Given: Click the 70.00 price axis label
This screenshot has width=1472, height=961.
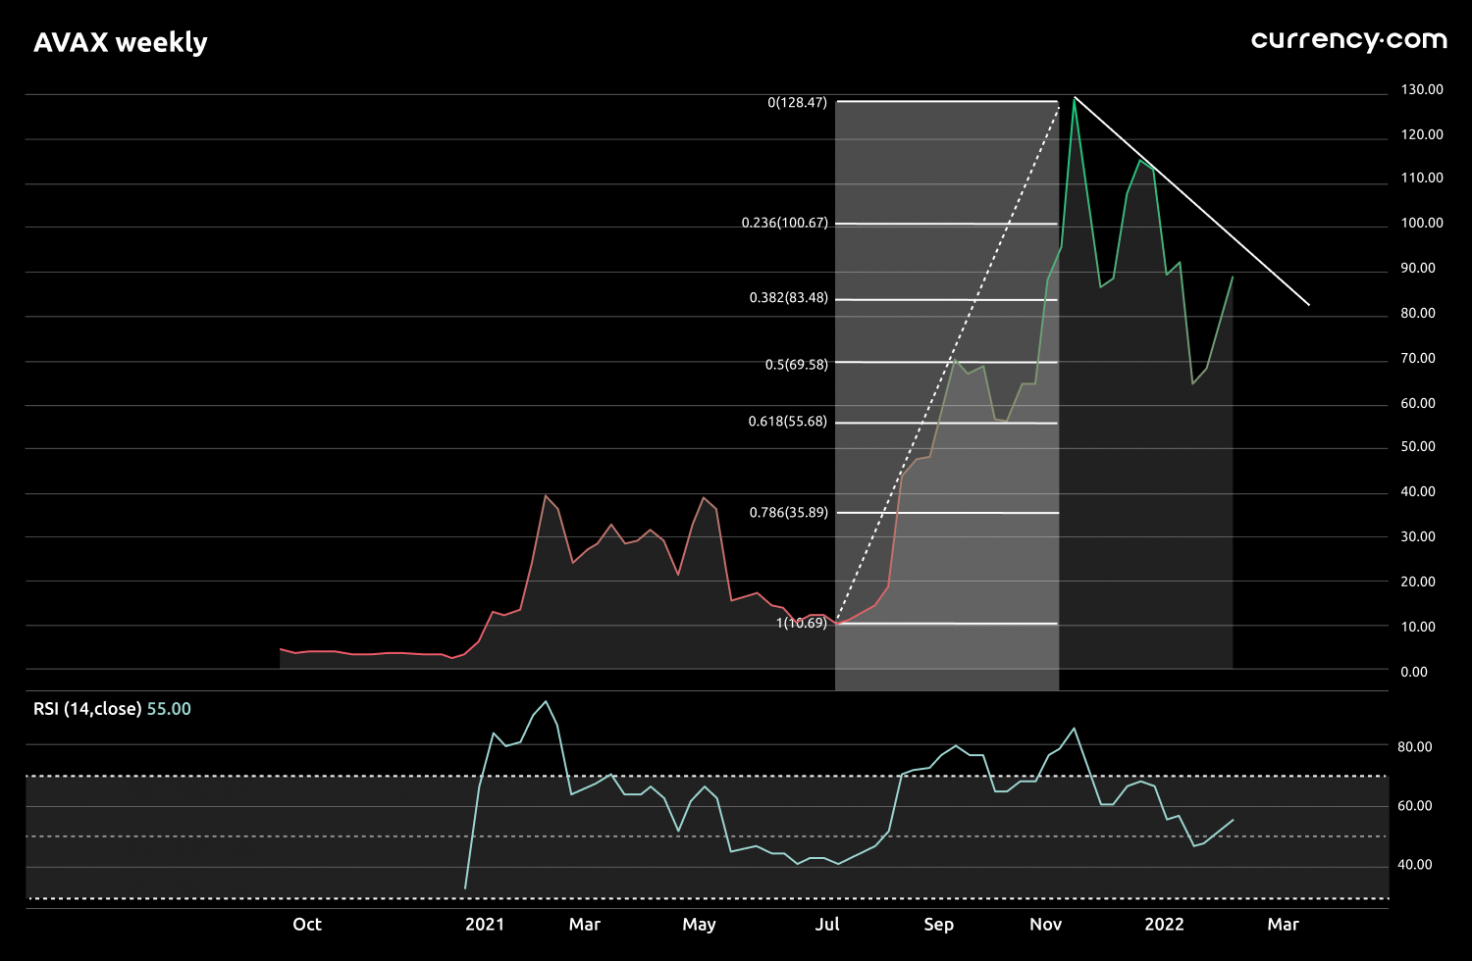Looking at the screenshot, I should tap(1418, 358).
